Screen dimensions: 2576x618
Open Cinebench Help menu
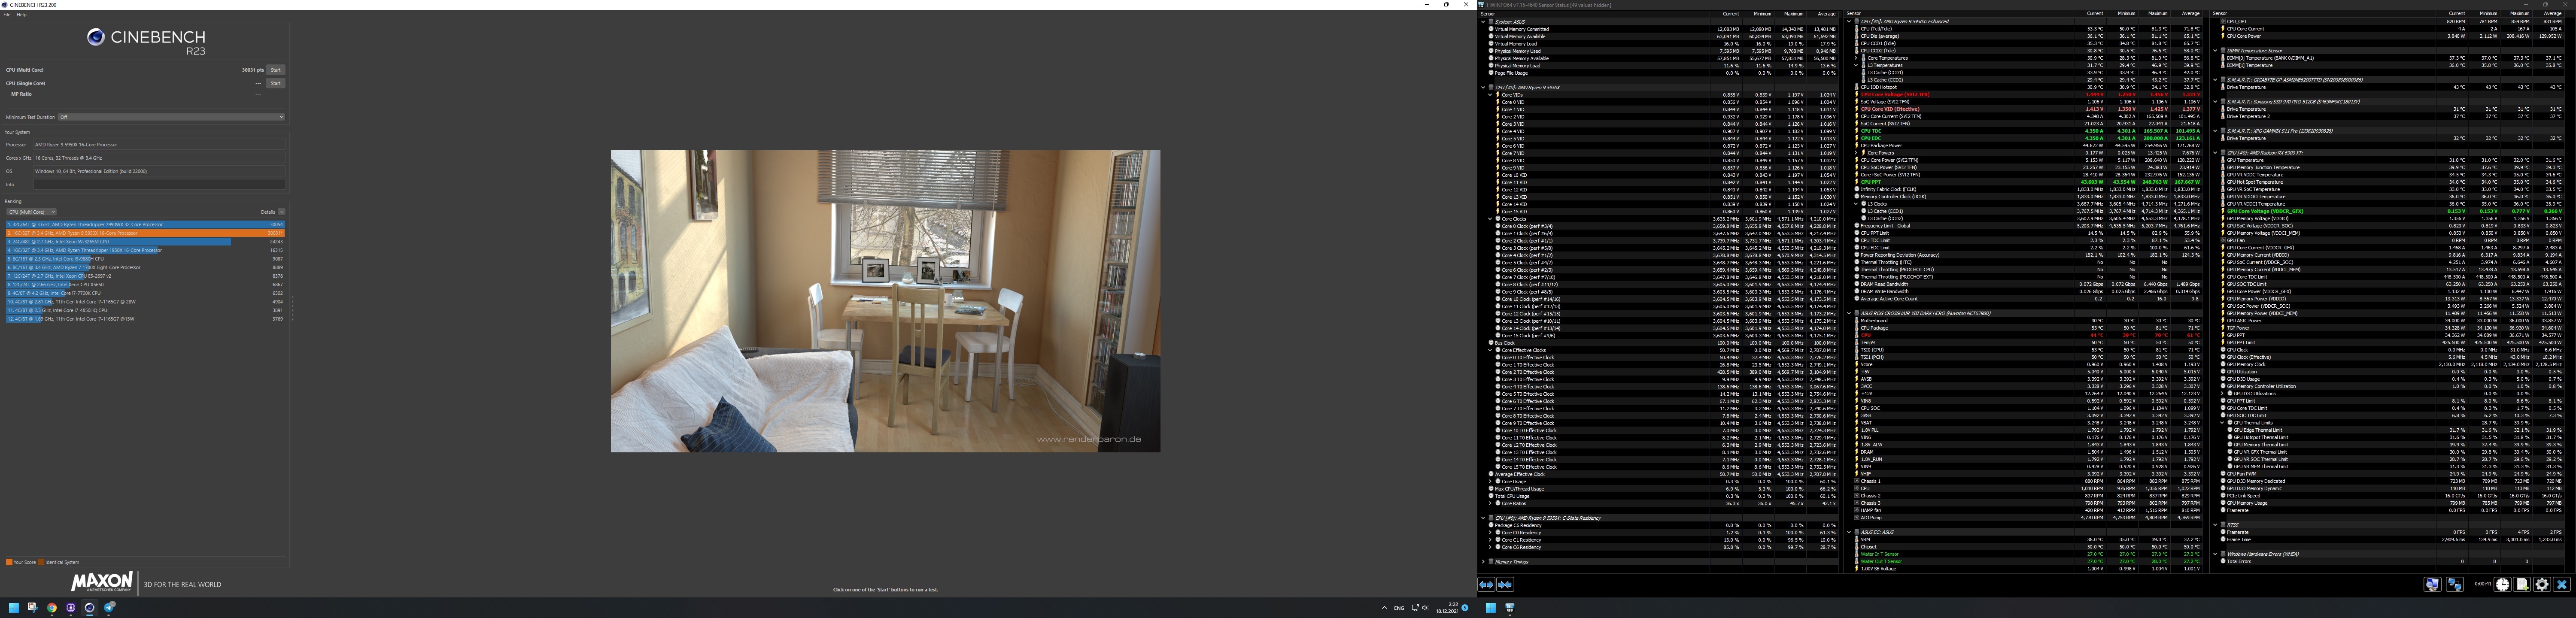tap(22, 15)
